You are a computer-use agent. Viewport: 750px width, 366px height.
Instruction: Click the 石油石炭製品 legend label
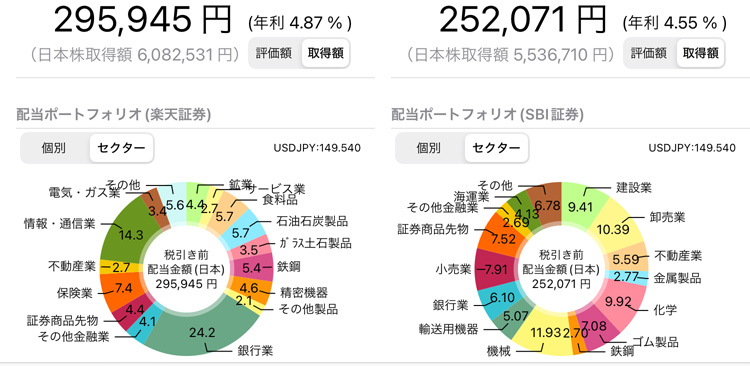[x=312, y=222]
